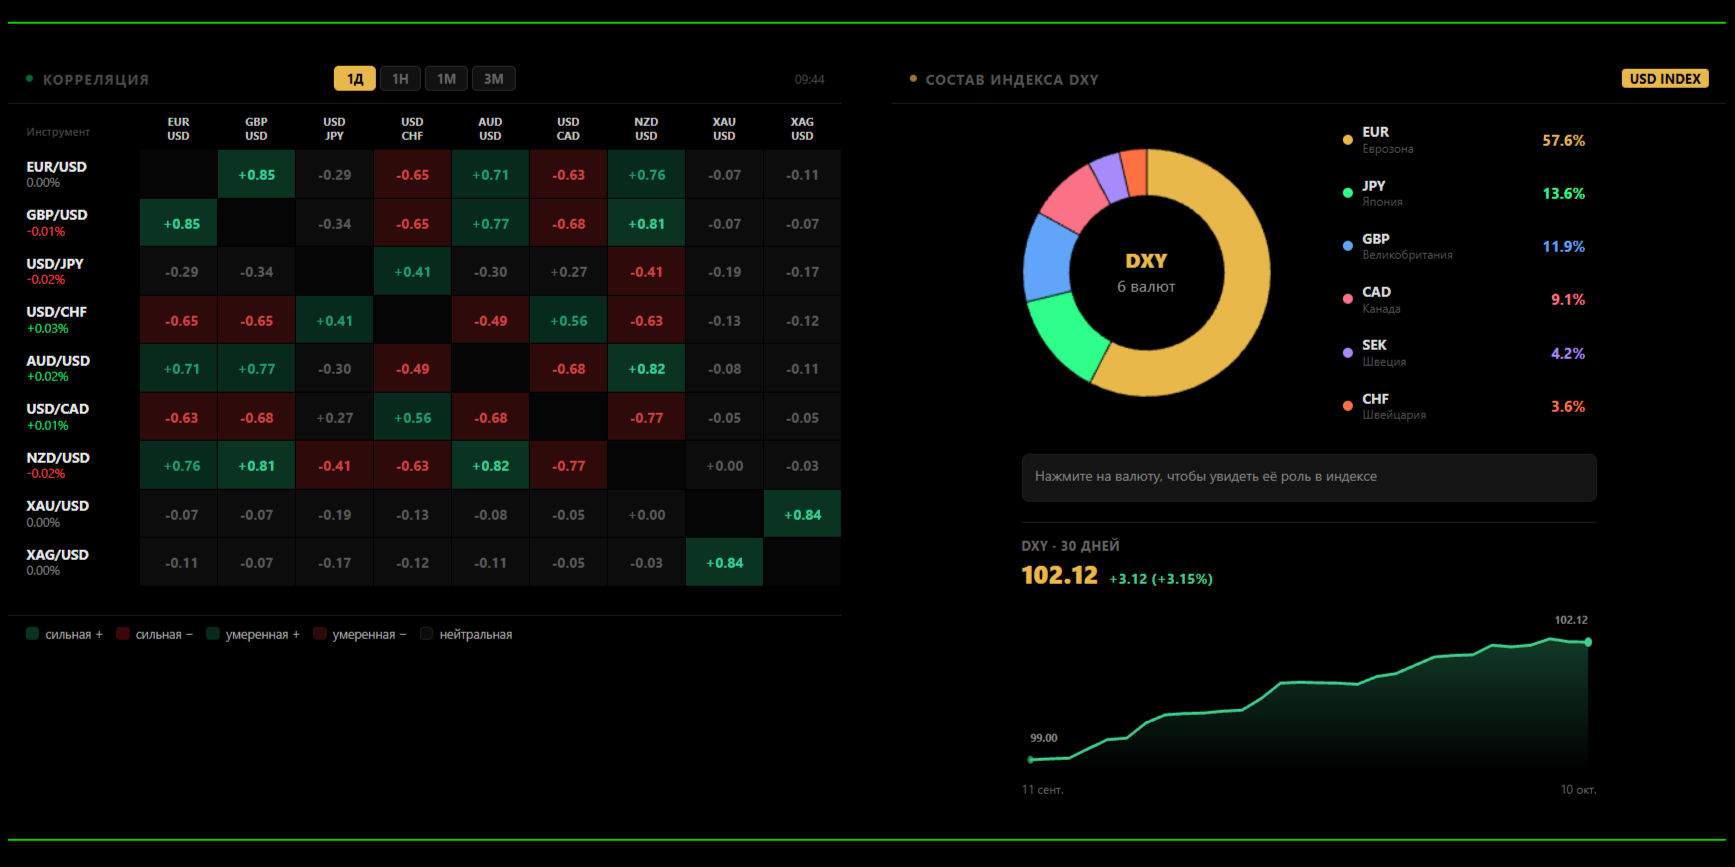Switch correlation period to 3М
Image resolution: width=1735 pixels, height=867 pixels.
494,79
